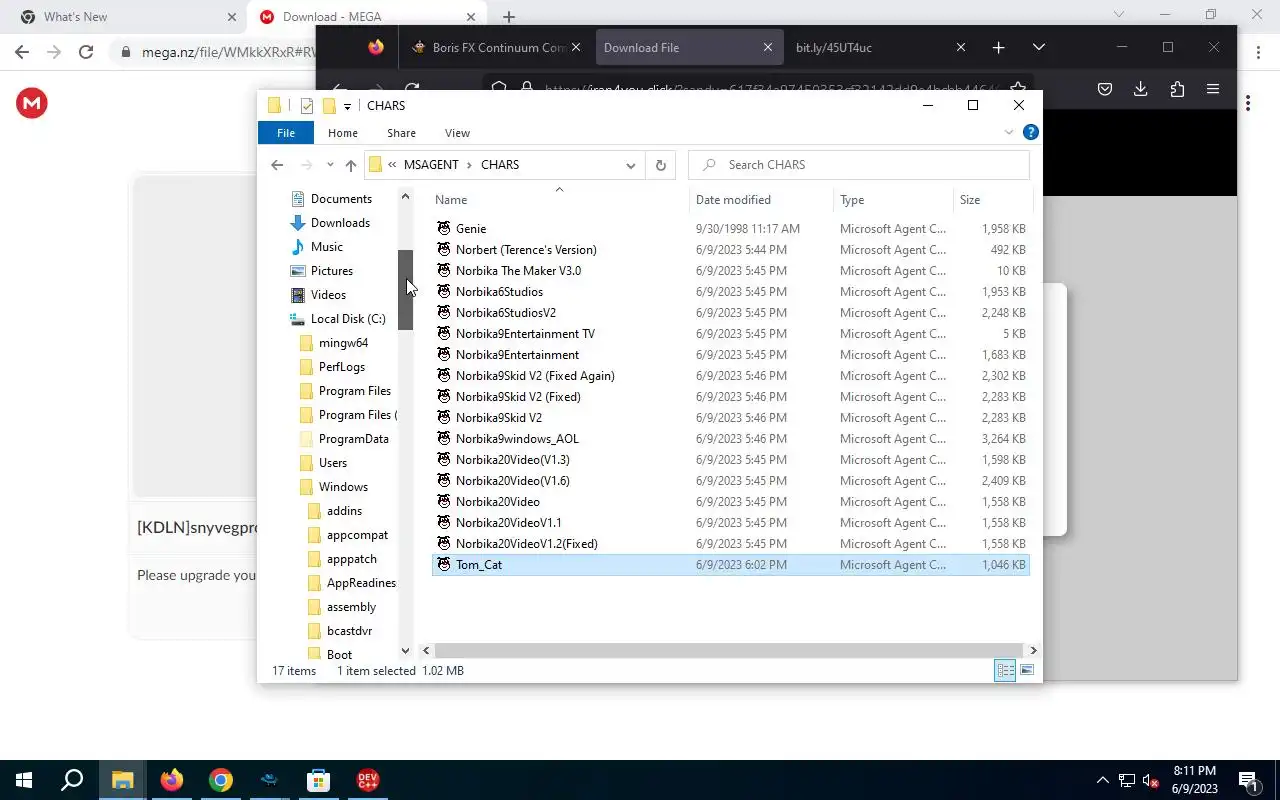Click MSAGENT in the breadcrumb path

point(431,165)
